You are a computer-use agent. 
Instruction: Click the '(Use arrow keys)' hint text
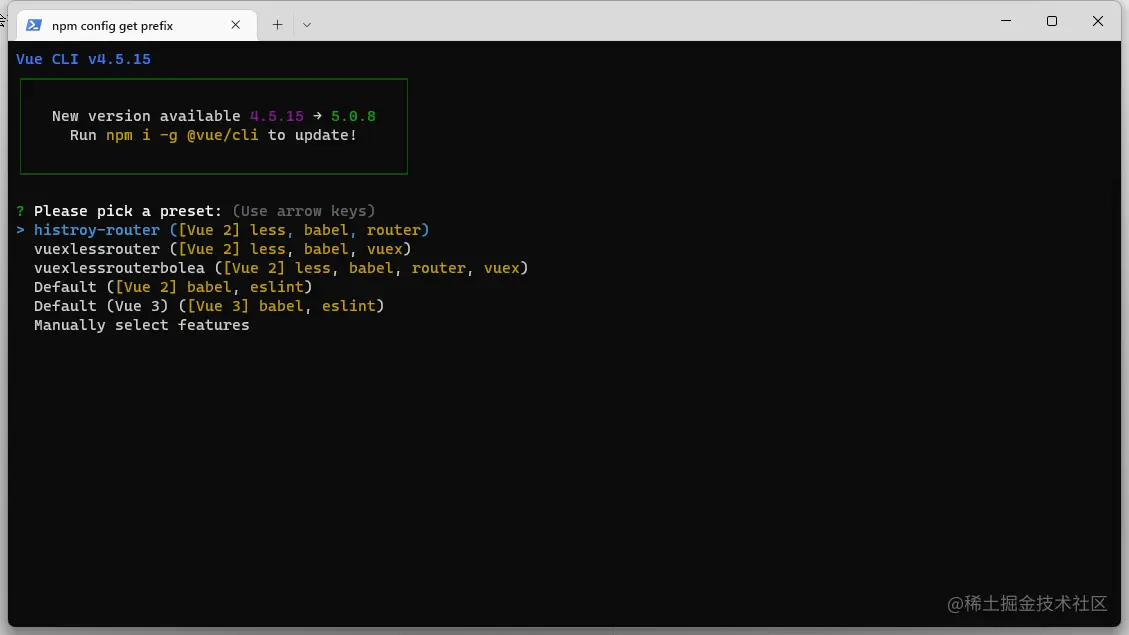[304, 211]
